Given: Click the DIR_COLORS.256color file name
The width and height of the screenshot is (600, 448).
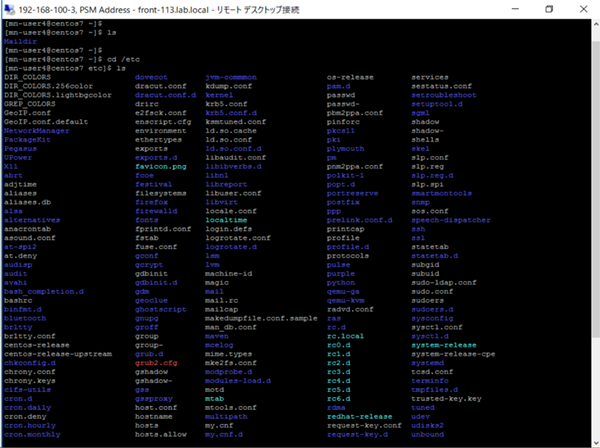Looking at the screenshot, I should pyautogui.click(x=49, y=86).
